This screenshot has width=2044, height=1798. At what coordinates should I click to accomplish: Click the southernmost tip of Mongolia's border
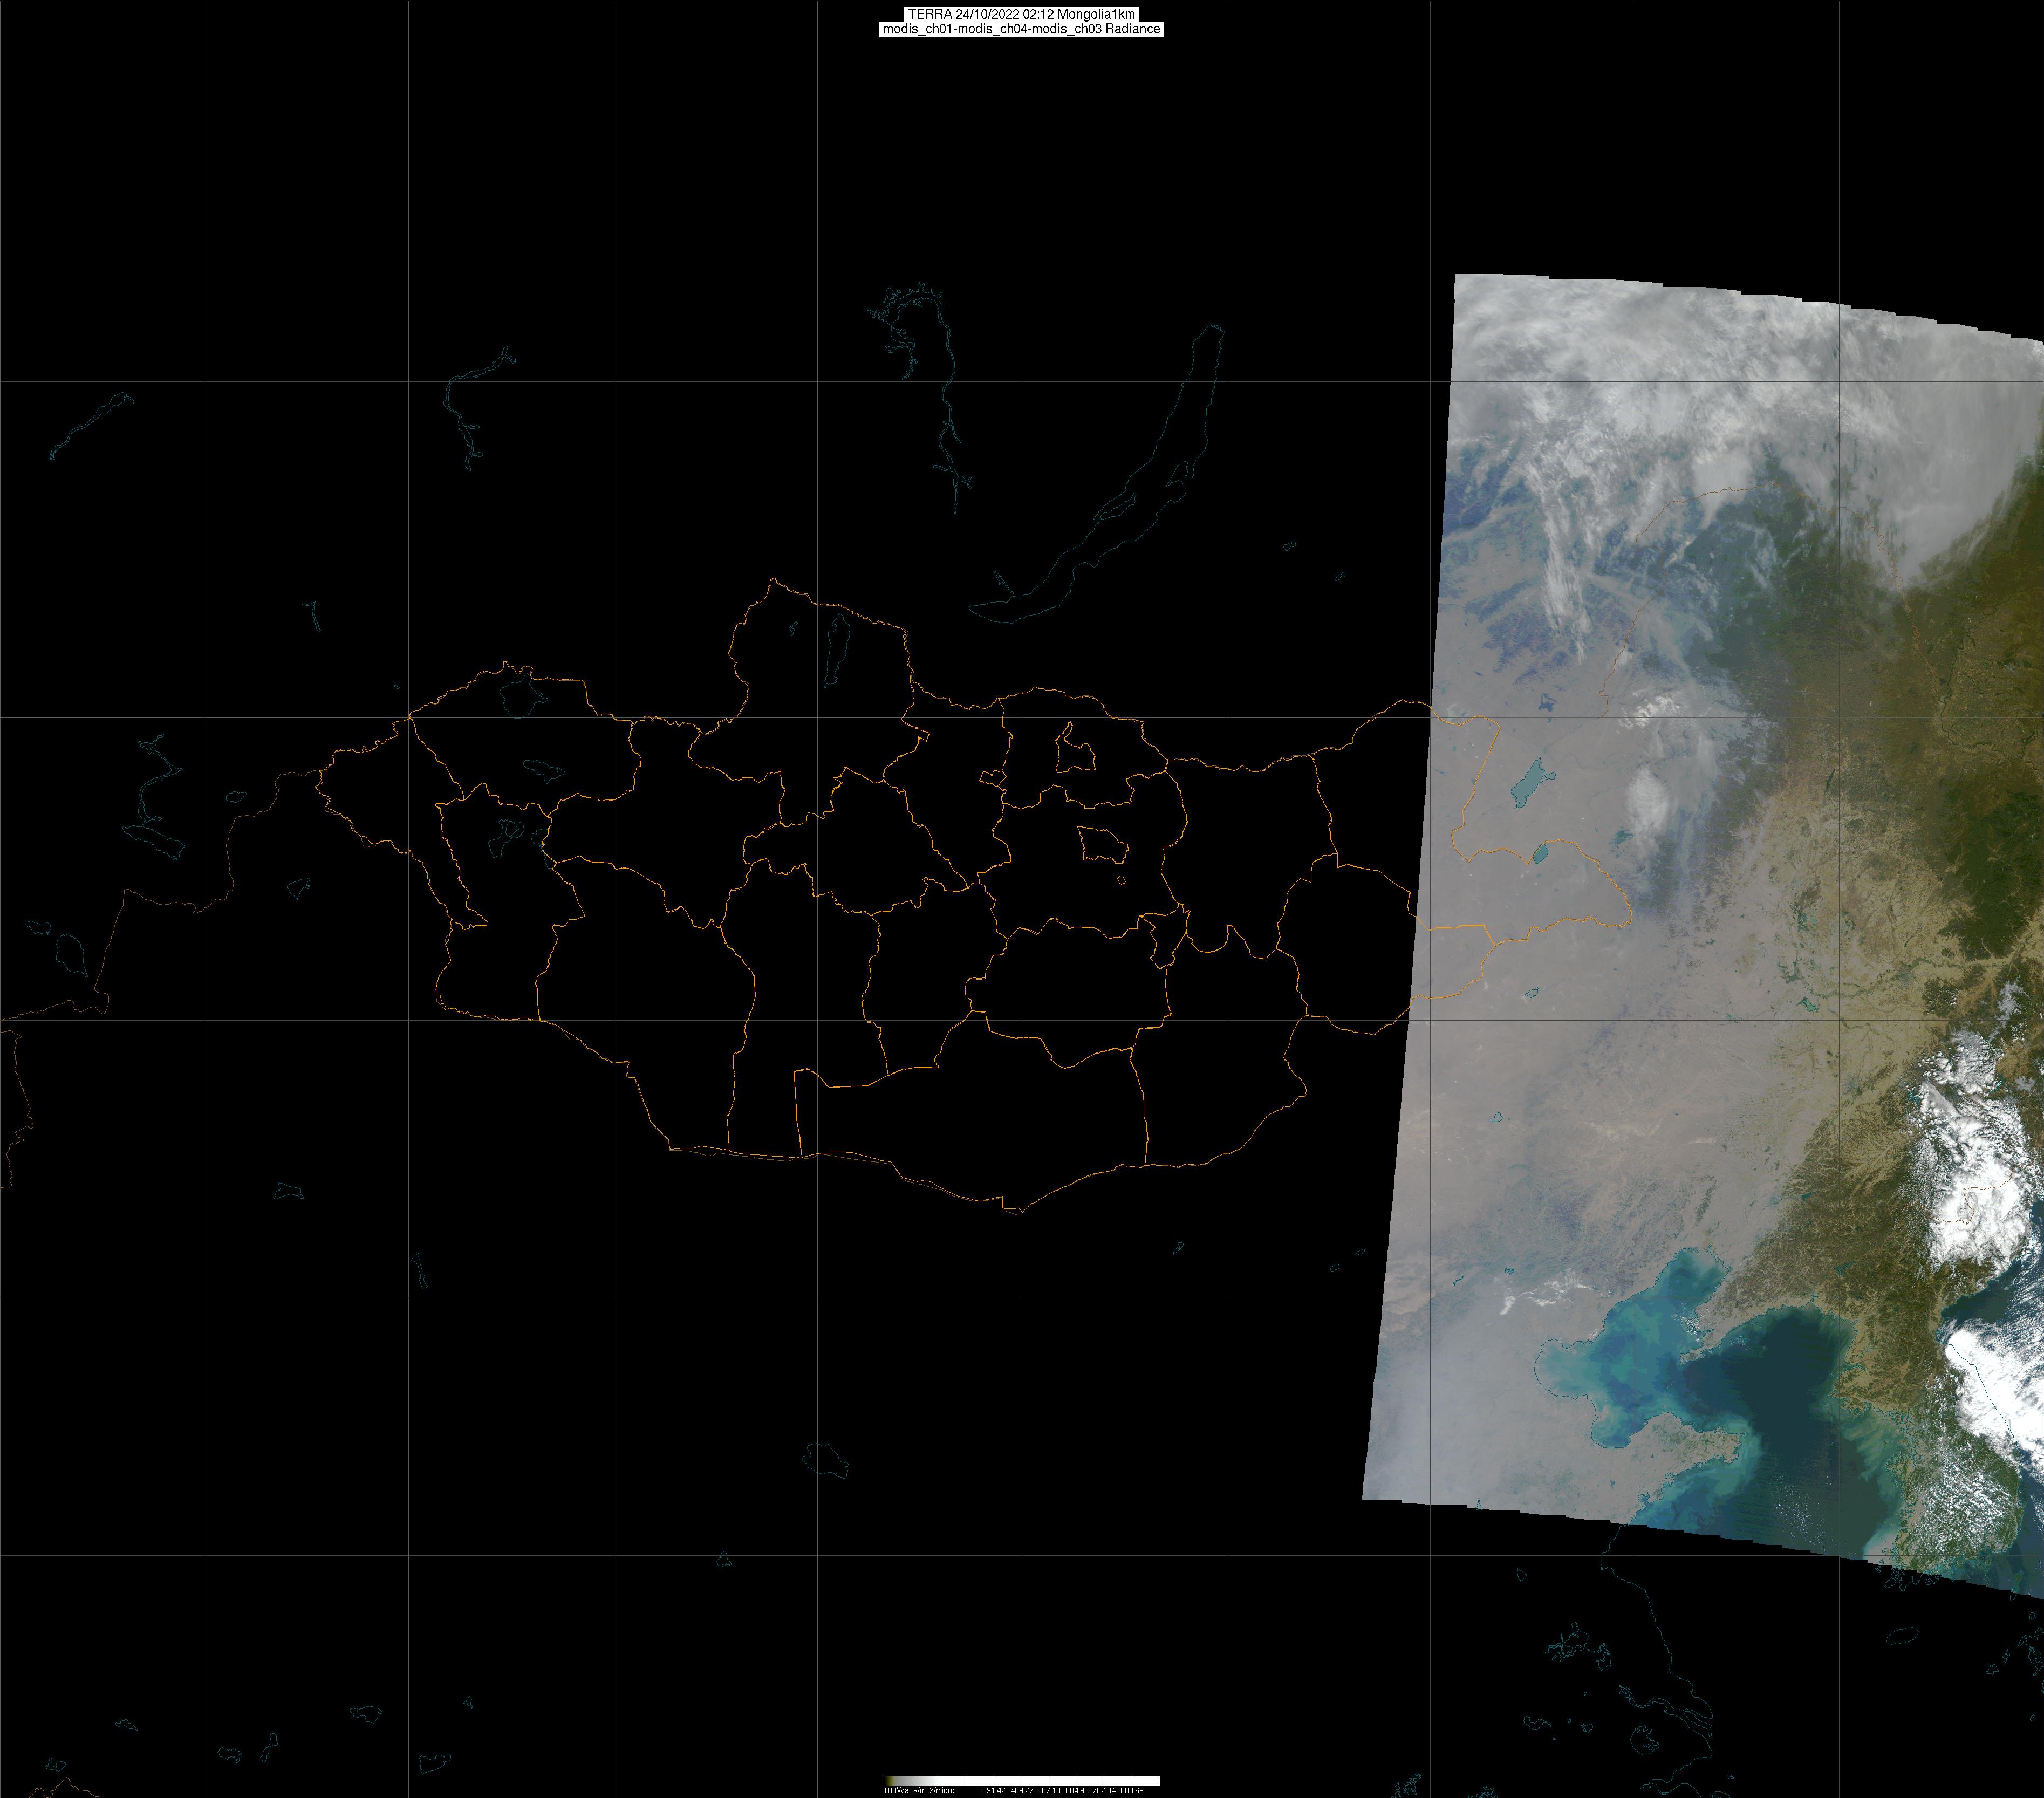tap(1020, 1213)
